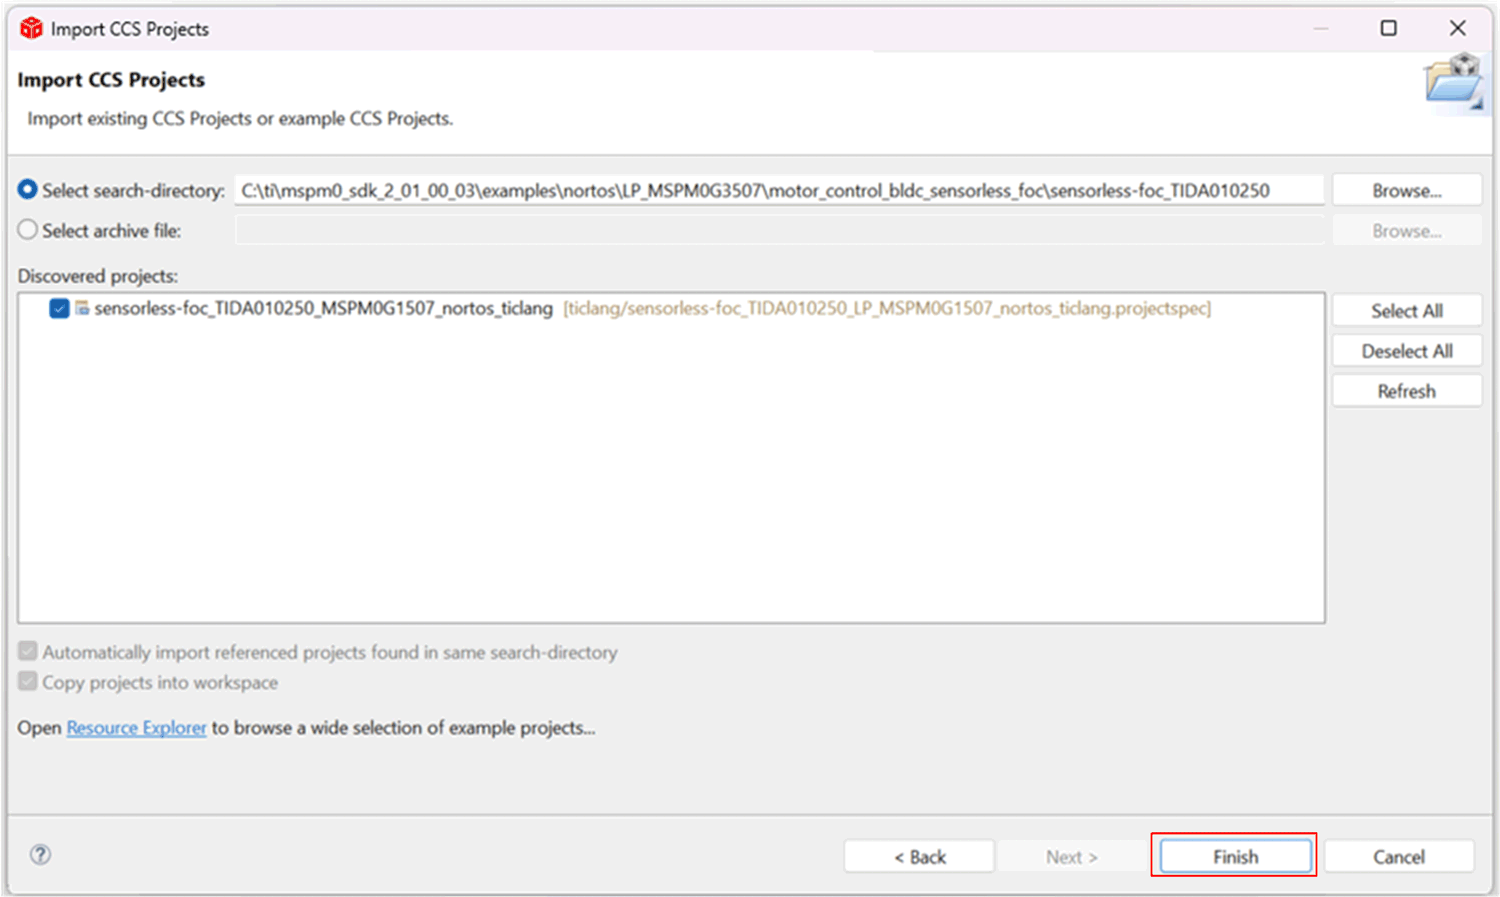Screen dimensions: 1500x897
Task: Minimize the Import CCS Projects dialog
Action: point(1321,28)
